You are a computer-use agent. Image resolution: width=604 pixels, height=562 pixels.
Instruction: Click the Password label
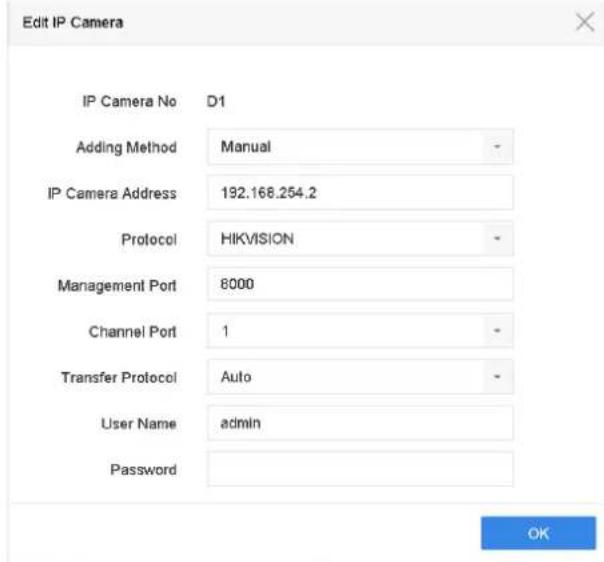143,470
